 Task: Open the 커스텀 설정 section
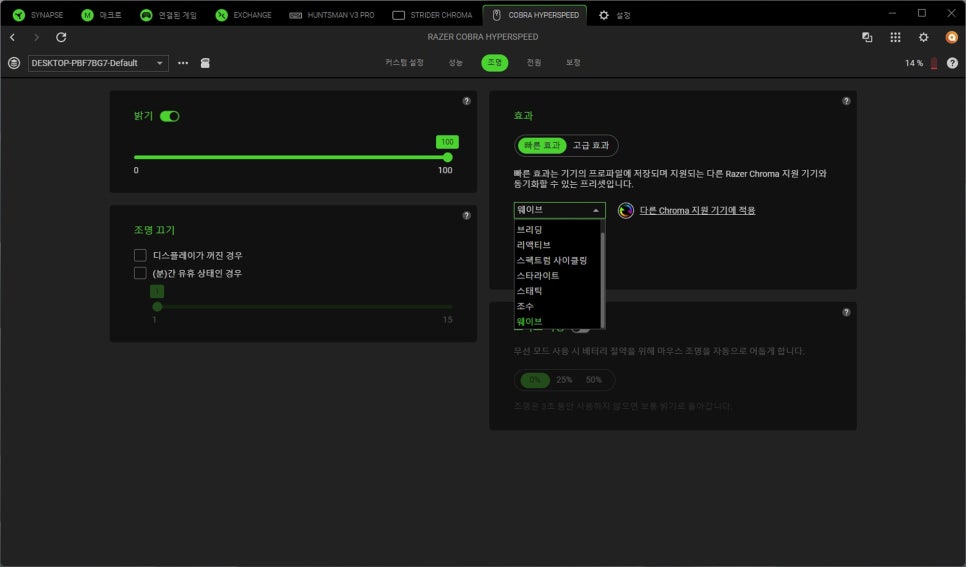coord(404,62)
